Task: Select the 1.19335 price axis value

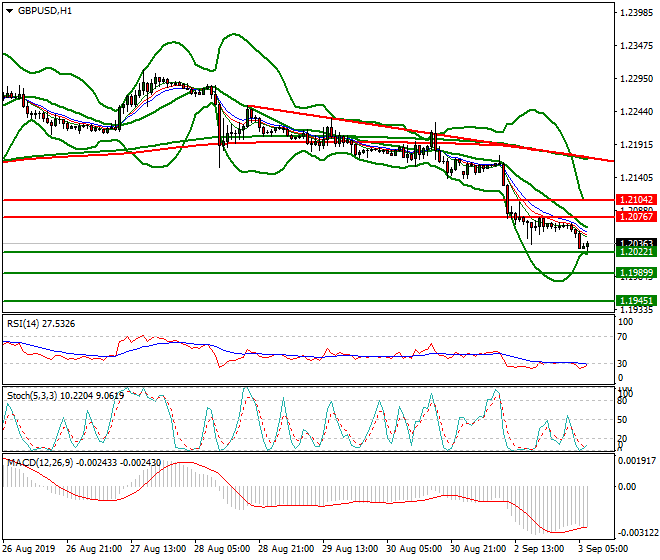Action: pos(637,310)
